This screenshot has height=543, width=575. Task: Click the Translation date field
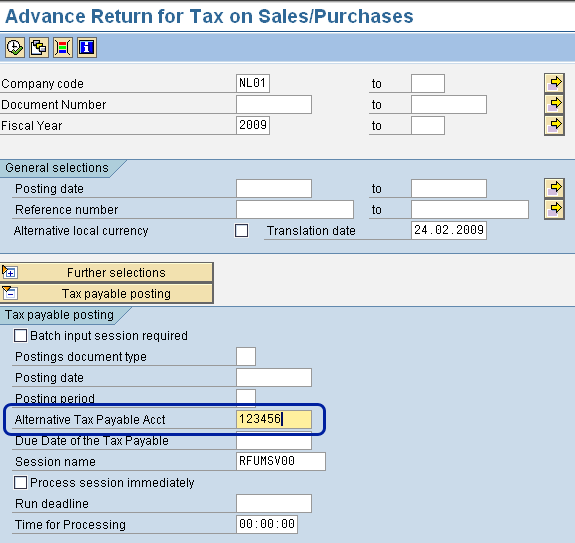coord(449,230)
